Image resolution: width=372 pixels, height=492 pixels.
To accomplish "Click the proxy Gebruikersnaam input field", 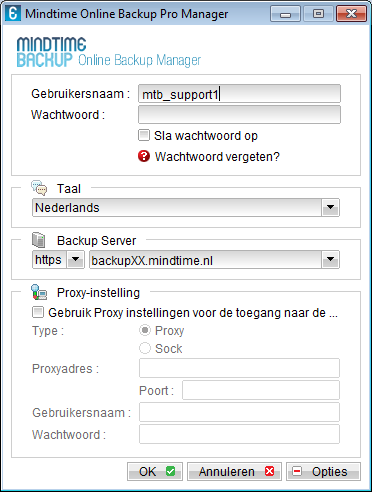I will pyautogui.click(x=239, y=412).
